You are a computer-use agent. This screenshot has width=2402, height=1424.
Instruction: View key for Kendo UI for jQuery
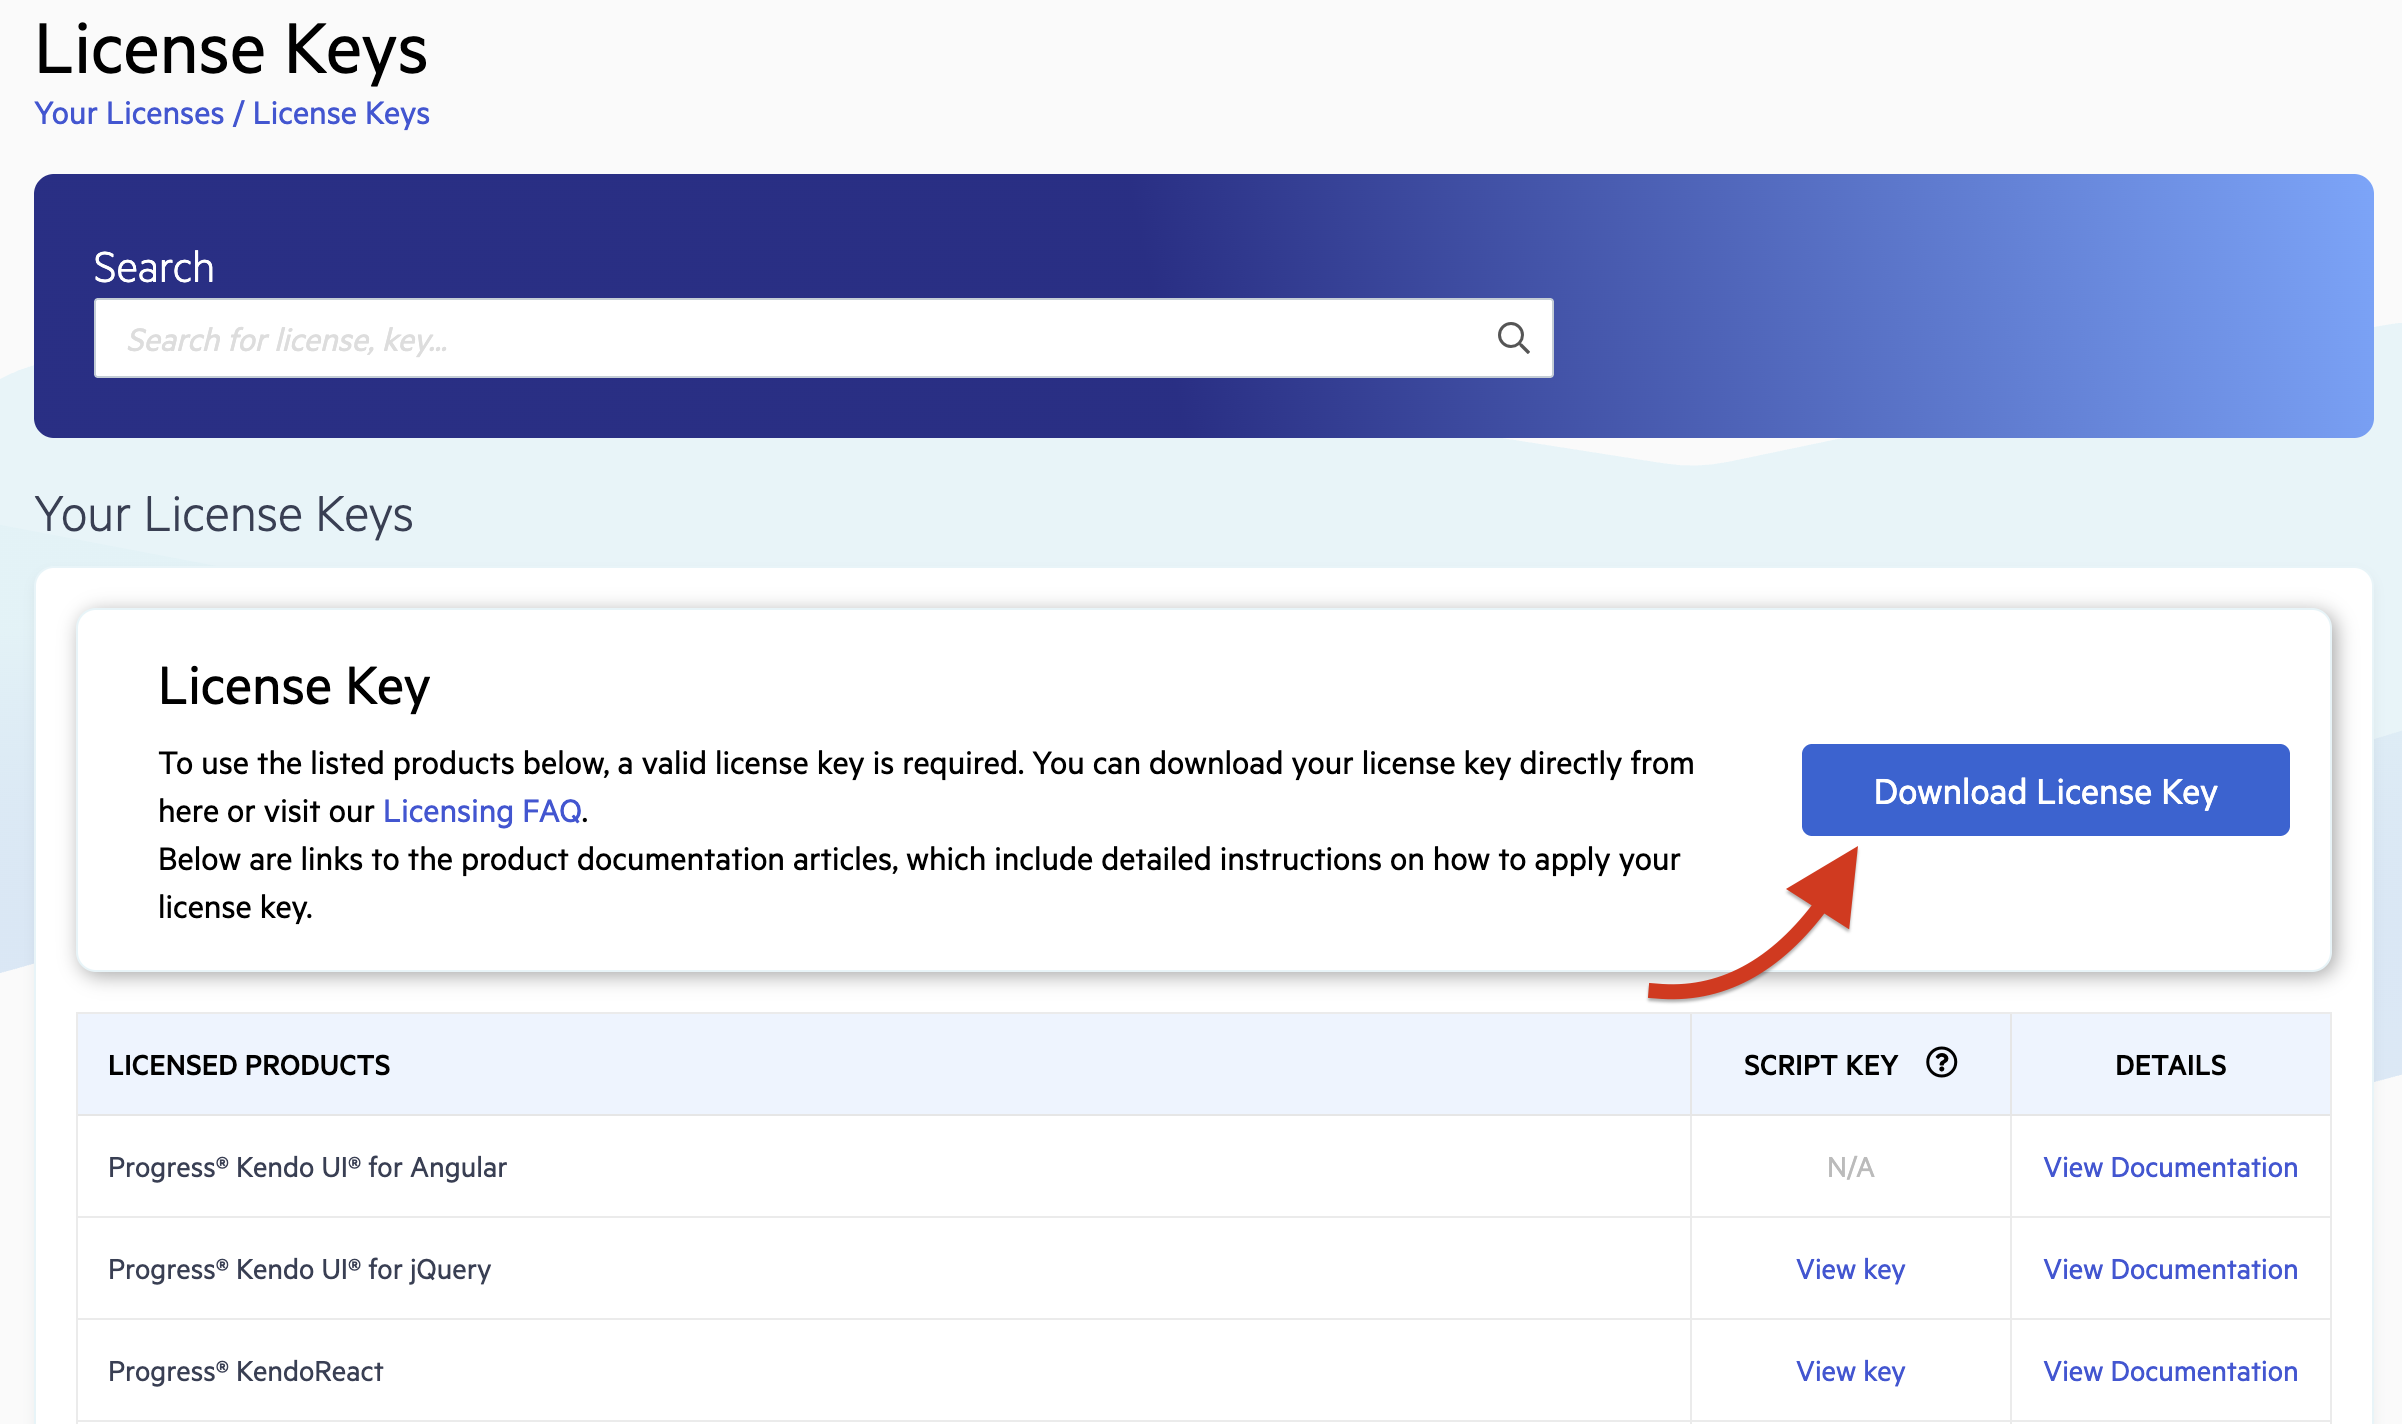[1849, 1269]
